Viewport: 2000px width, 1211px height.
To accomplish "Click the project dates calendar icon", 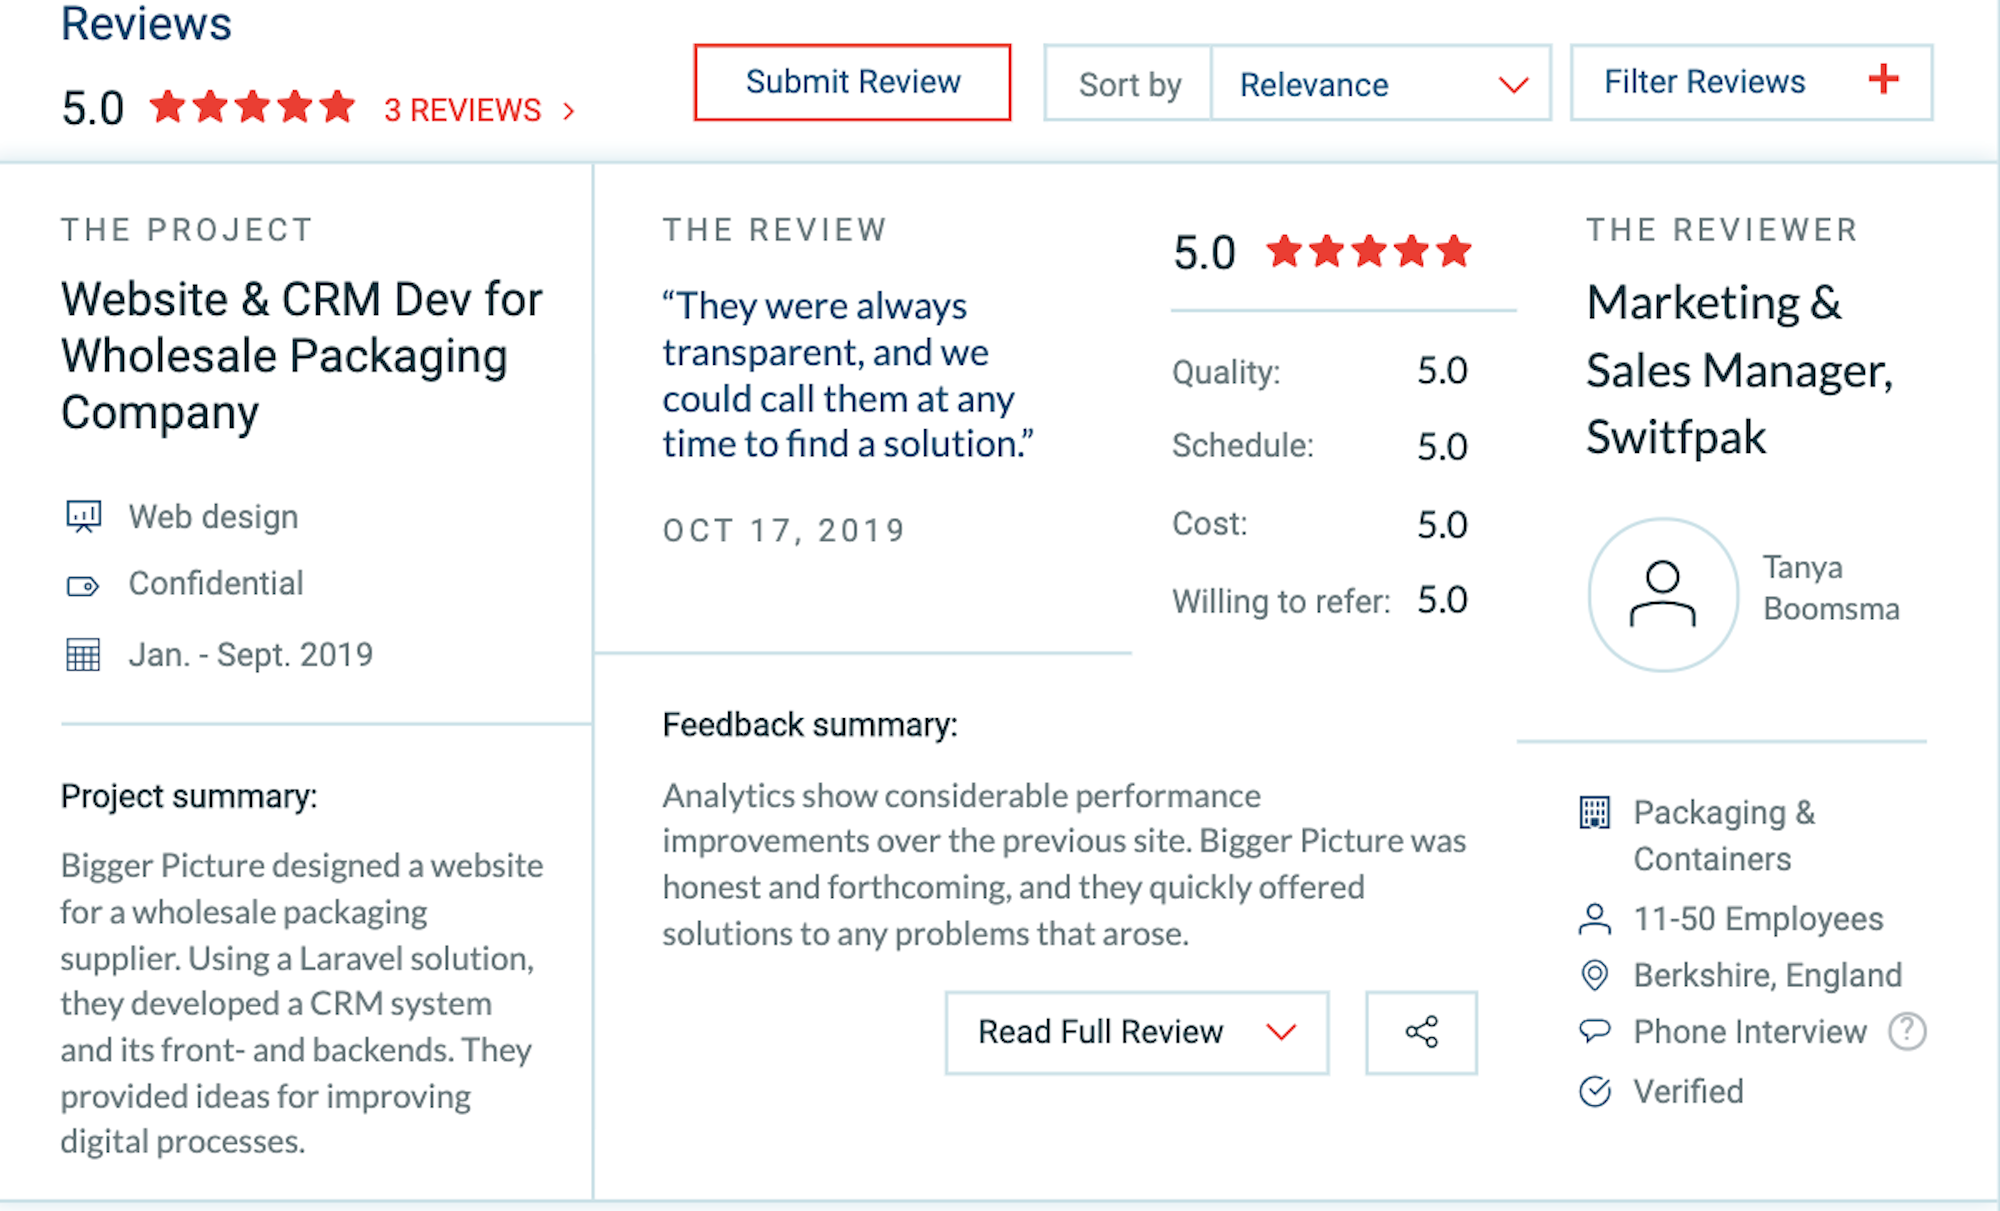I will coord(83,655).
